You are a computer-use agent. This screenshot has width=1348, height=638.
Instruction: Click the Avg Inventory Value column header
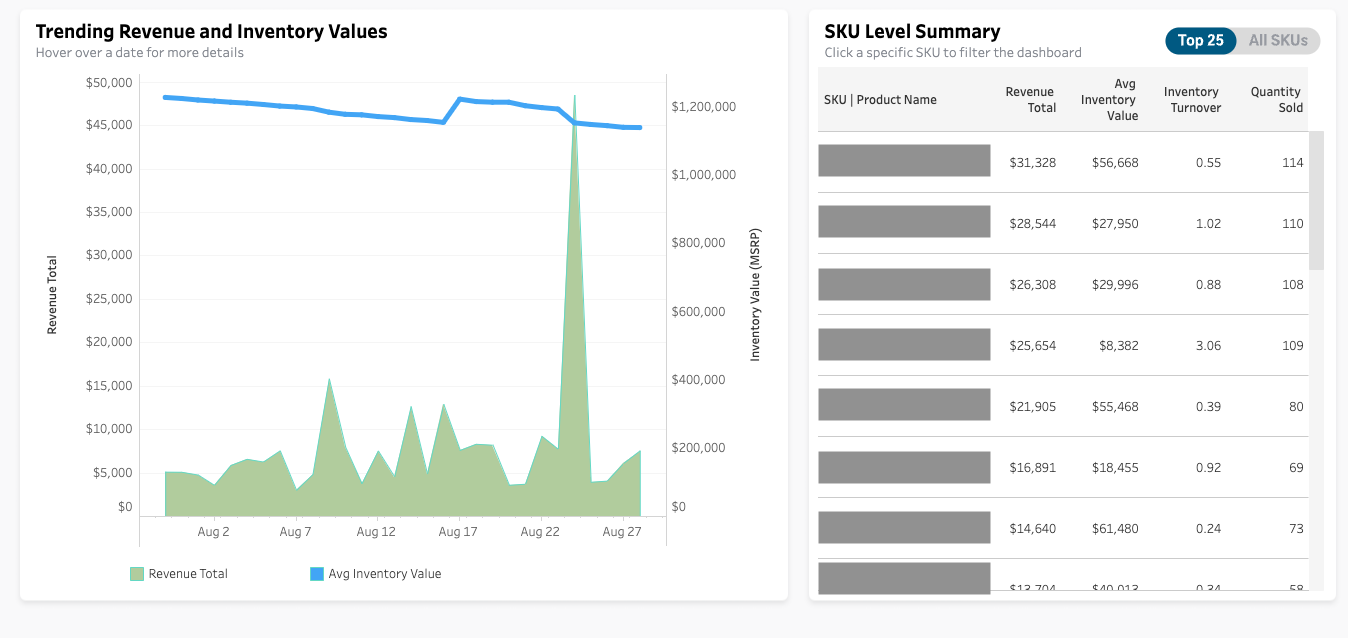[x=1110, y=100]
